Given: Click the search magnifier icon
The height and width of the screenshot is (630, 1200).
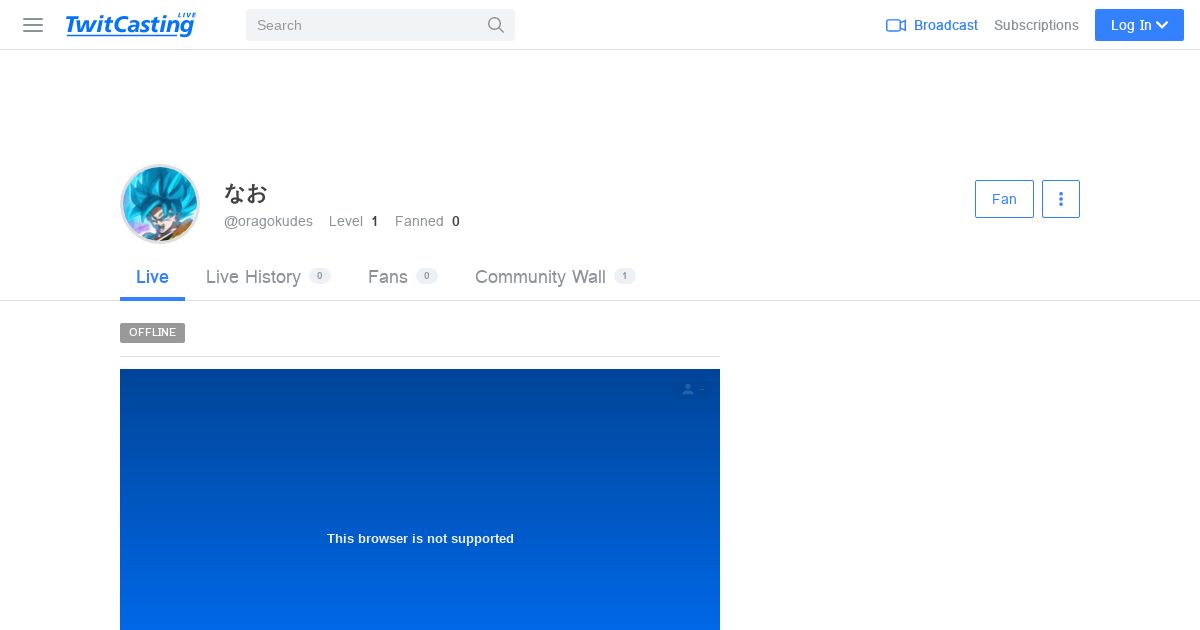Looking at the screenshot, I should [496, 25].
